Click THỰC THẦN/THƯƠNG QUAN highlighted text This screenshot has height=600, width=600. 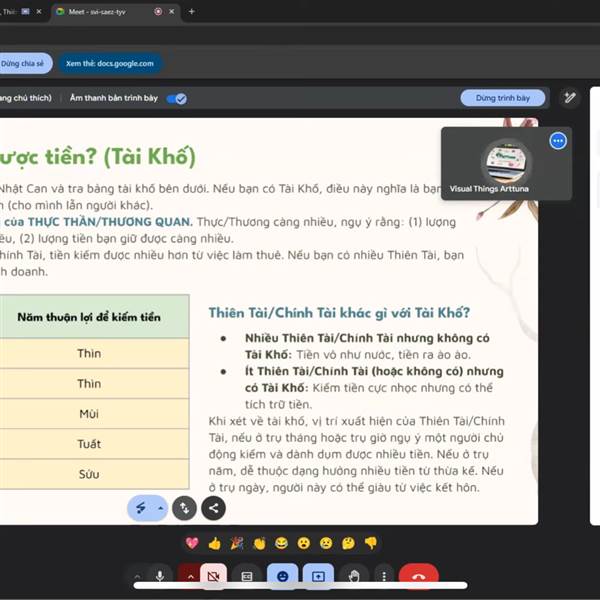(x=110, y=222)
